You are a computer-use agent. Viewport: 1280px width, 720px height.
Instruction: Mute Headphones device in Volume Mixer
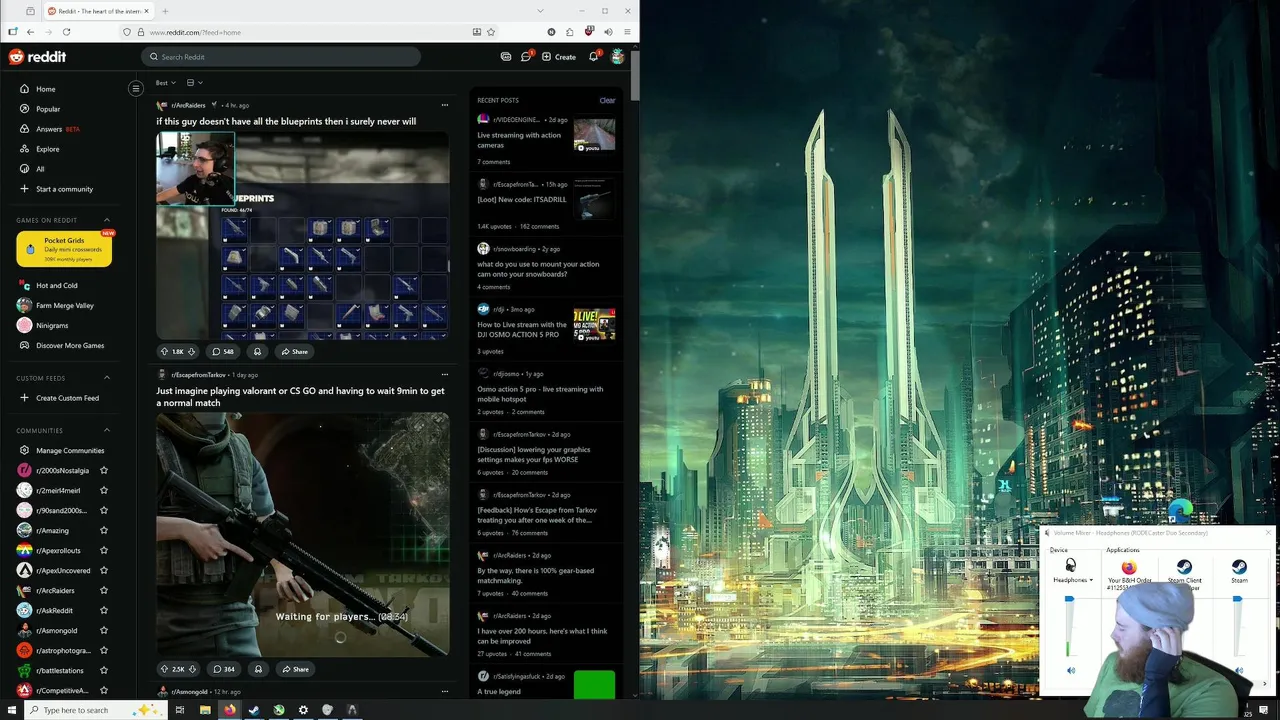pos(1071,670)
